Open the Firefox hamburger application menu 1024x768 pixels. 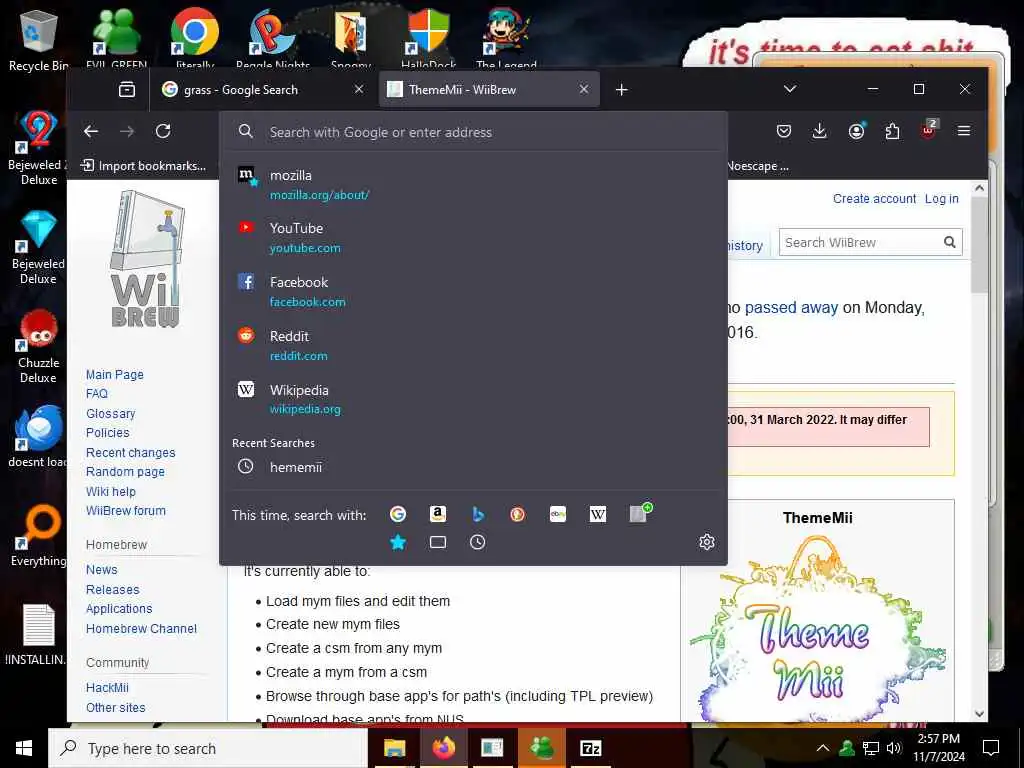[x=964, y=131]
